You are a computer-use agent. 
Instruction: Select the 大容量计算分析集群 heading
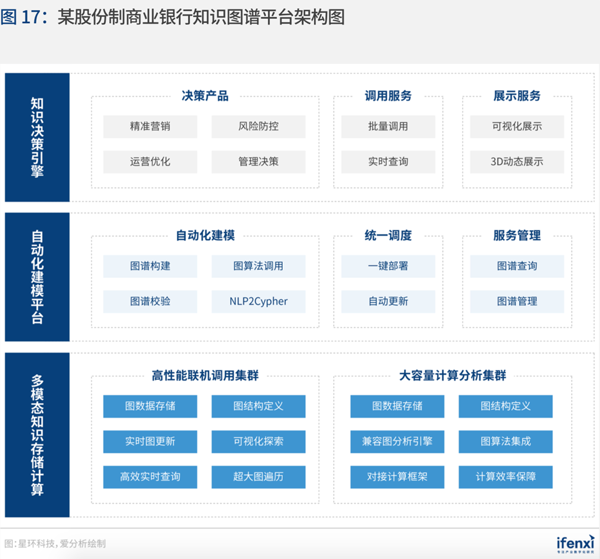[x=452, y=375]
